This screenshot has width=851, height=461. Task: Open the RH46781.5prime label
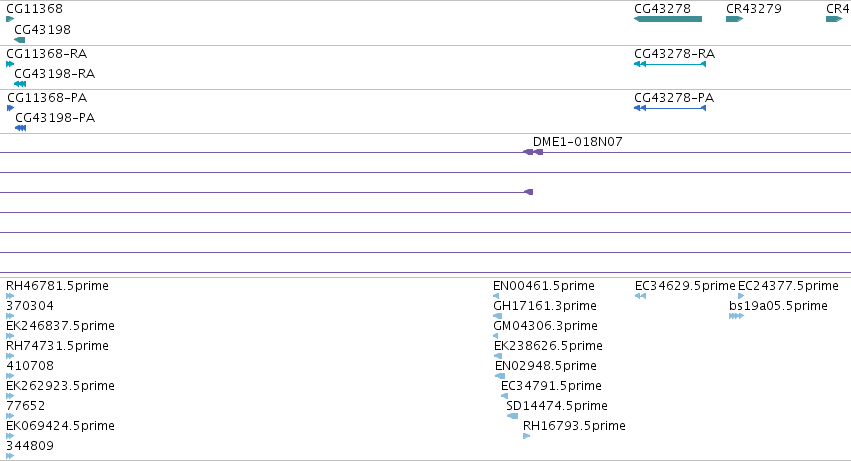[x=57, y=286]
